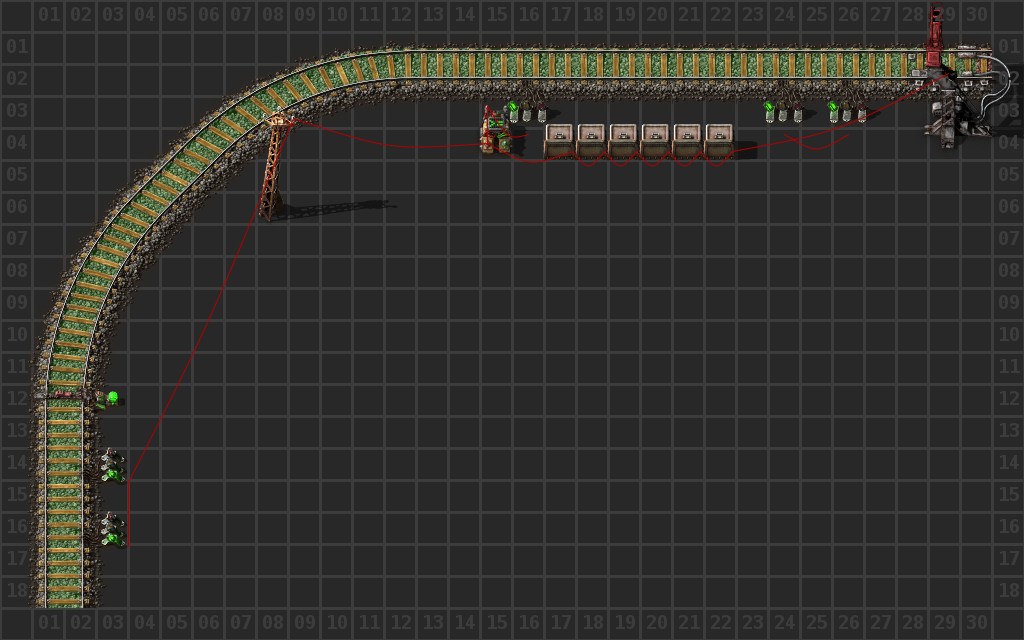Click right ruler row label 08
The height and width of the screenshot is (640, 1024).
[1008, 270]
